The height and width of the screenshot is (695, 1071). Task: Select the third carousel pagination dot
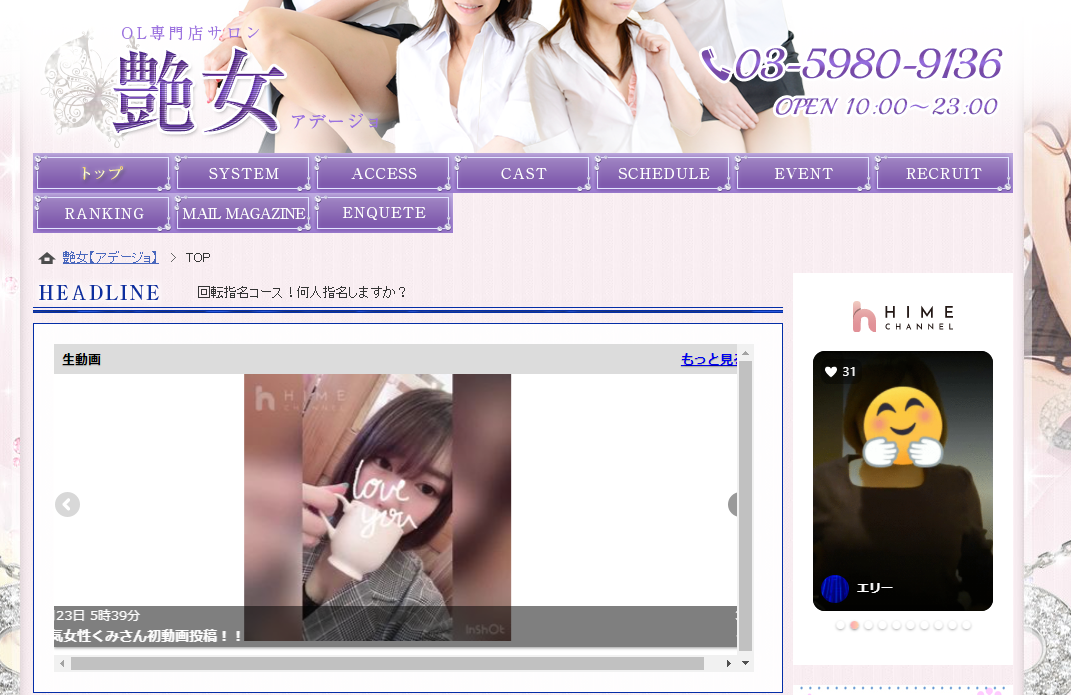pyautogui.click(x=868, y=625)
